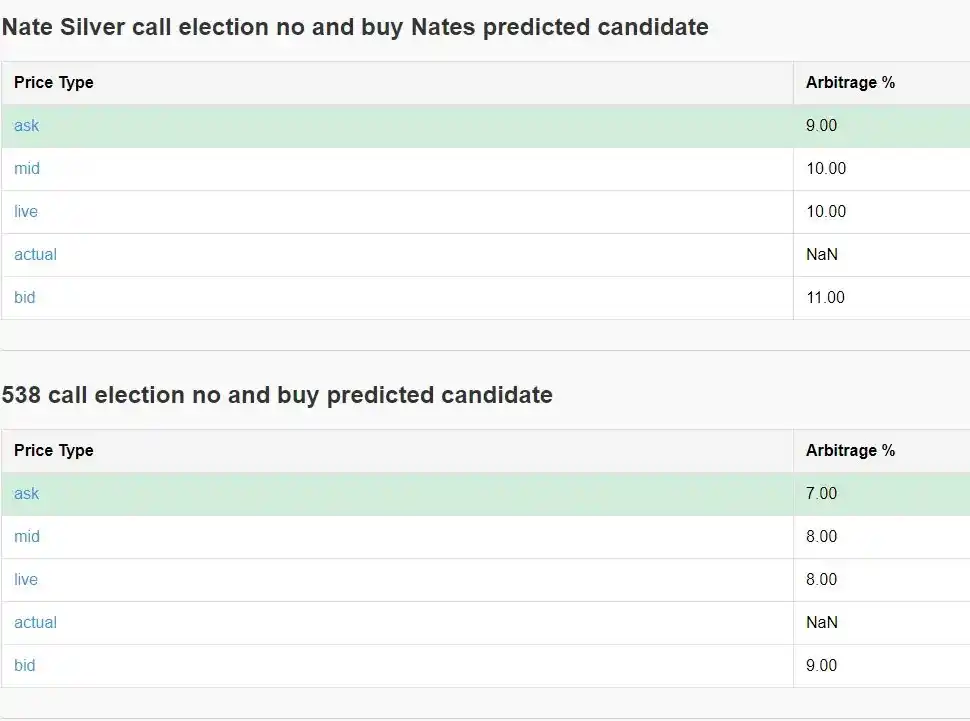Click the Price Type header of the Nate Silver table
Screen dimensions: 970x721
click(x=53, y=82)
